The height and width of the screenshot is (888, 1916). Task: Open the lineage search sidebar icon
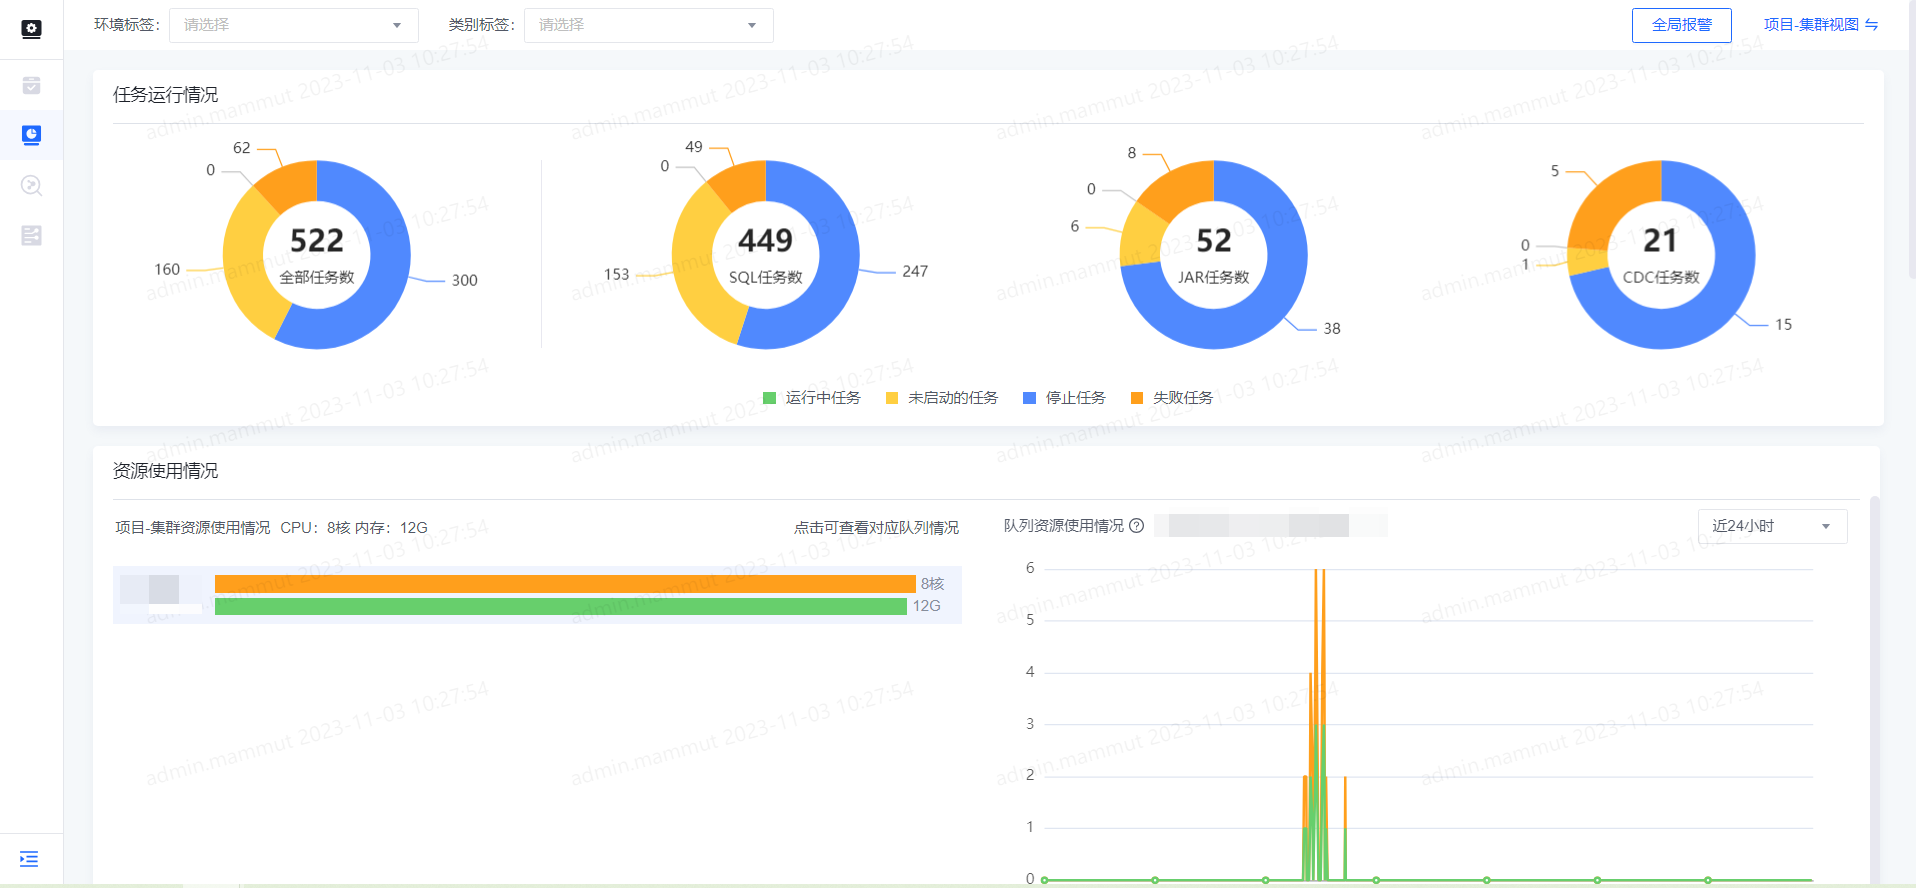click(31, 185)
